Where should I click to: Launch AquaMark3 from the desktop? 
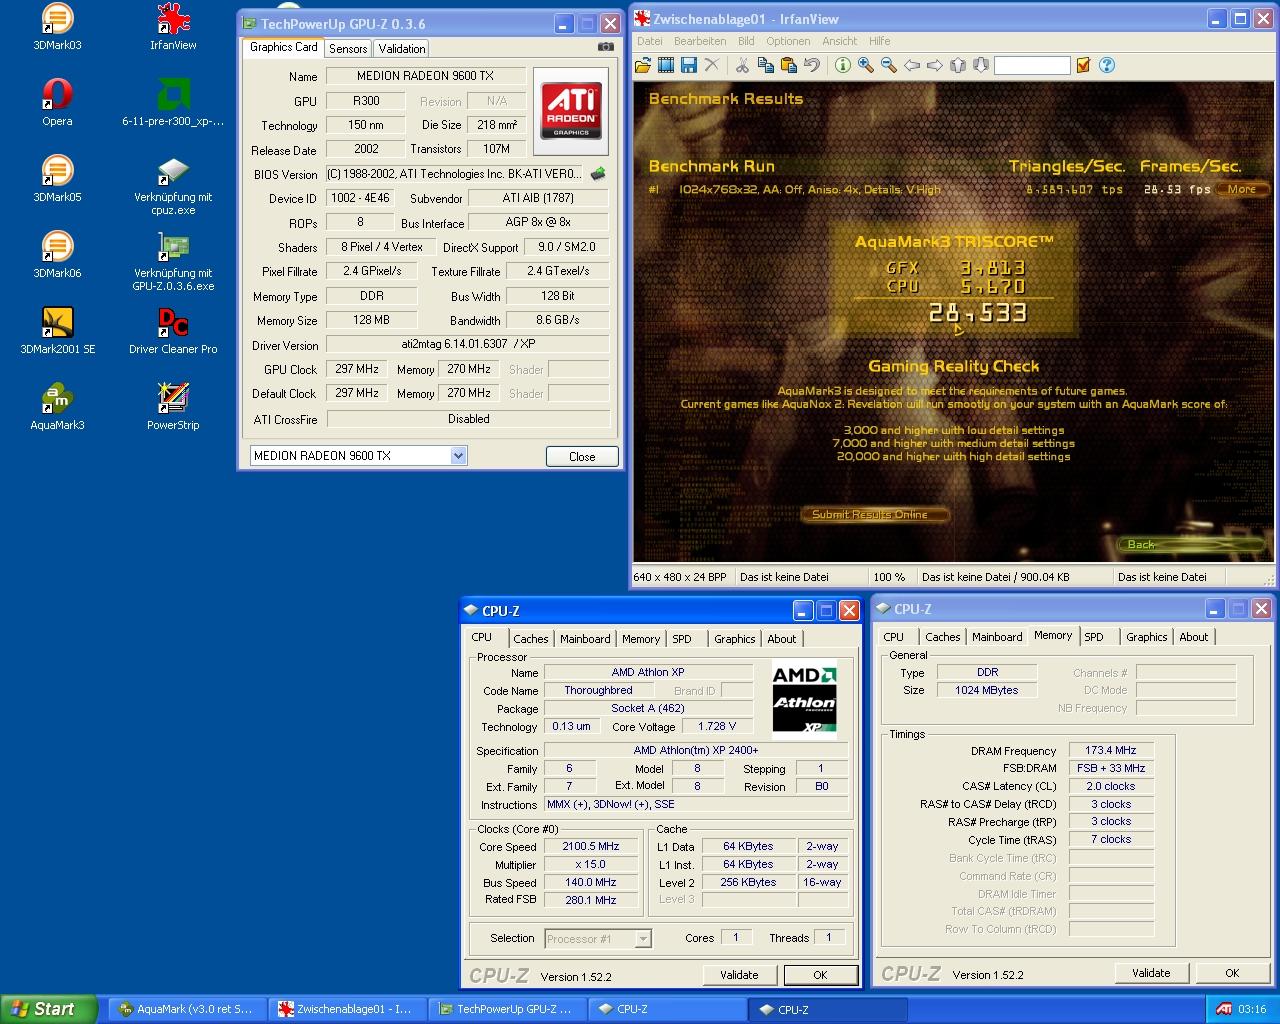coord(57,407)
